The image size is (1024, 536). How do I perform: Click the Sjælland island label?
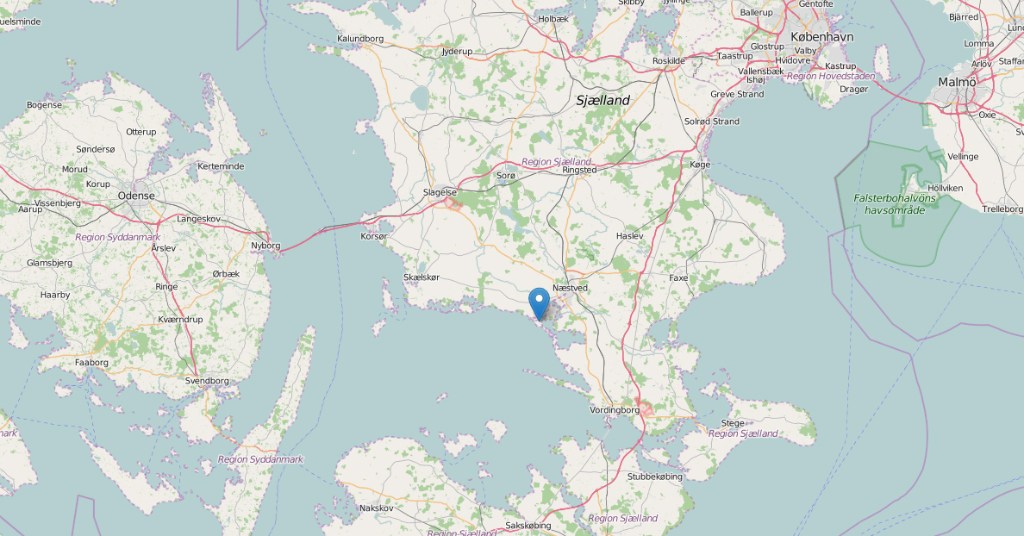(x=603, y=101)
